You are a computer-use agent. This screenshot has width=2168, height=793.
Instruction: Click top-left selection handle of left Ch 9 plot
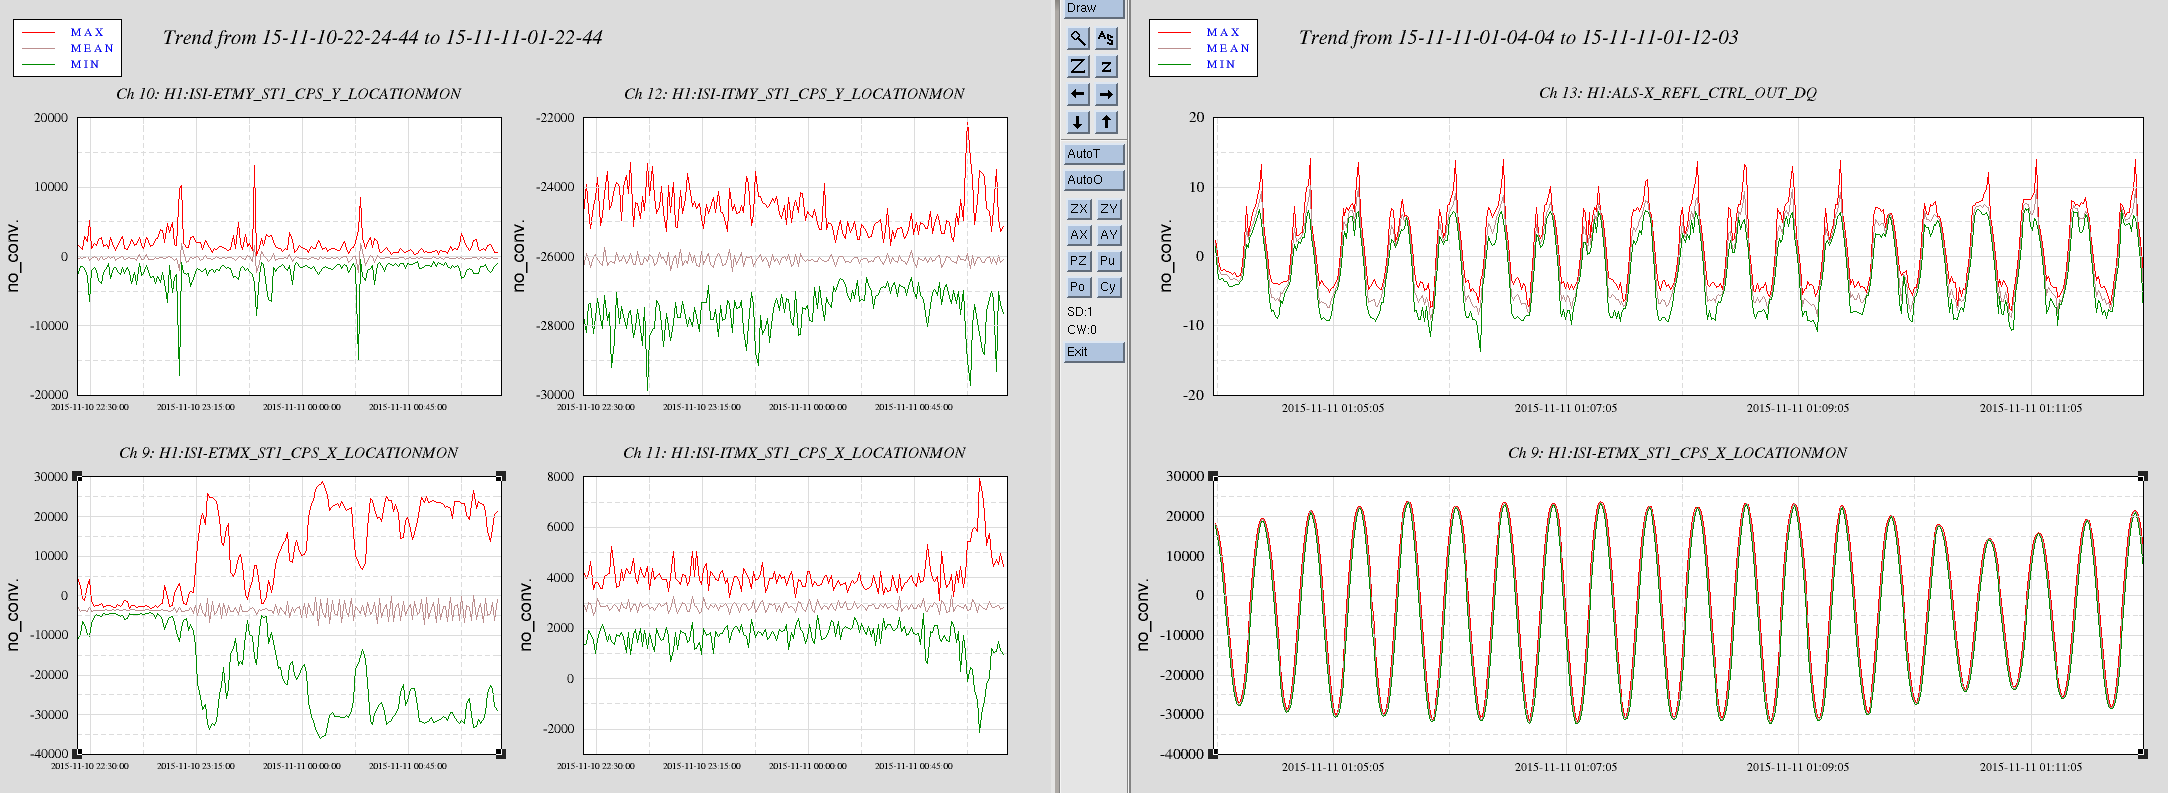(77, 476)
